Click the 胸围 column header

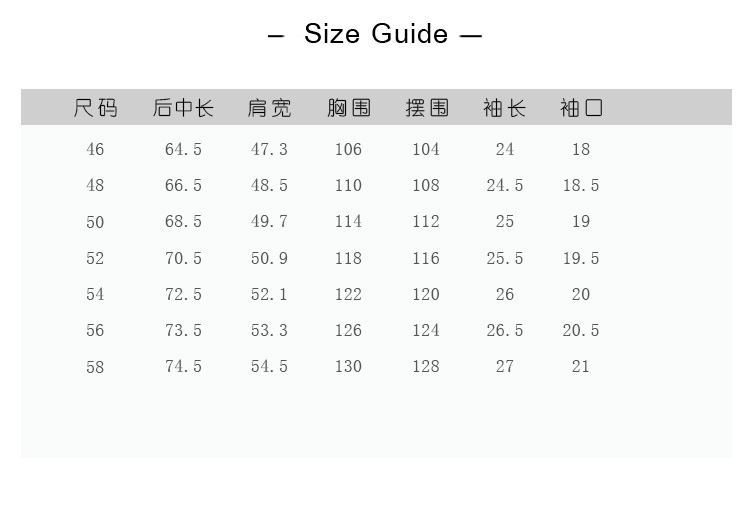(348, 108)
